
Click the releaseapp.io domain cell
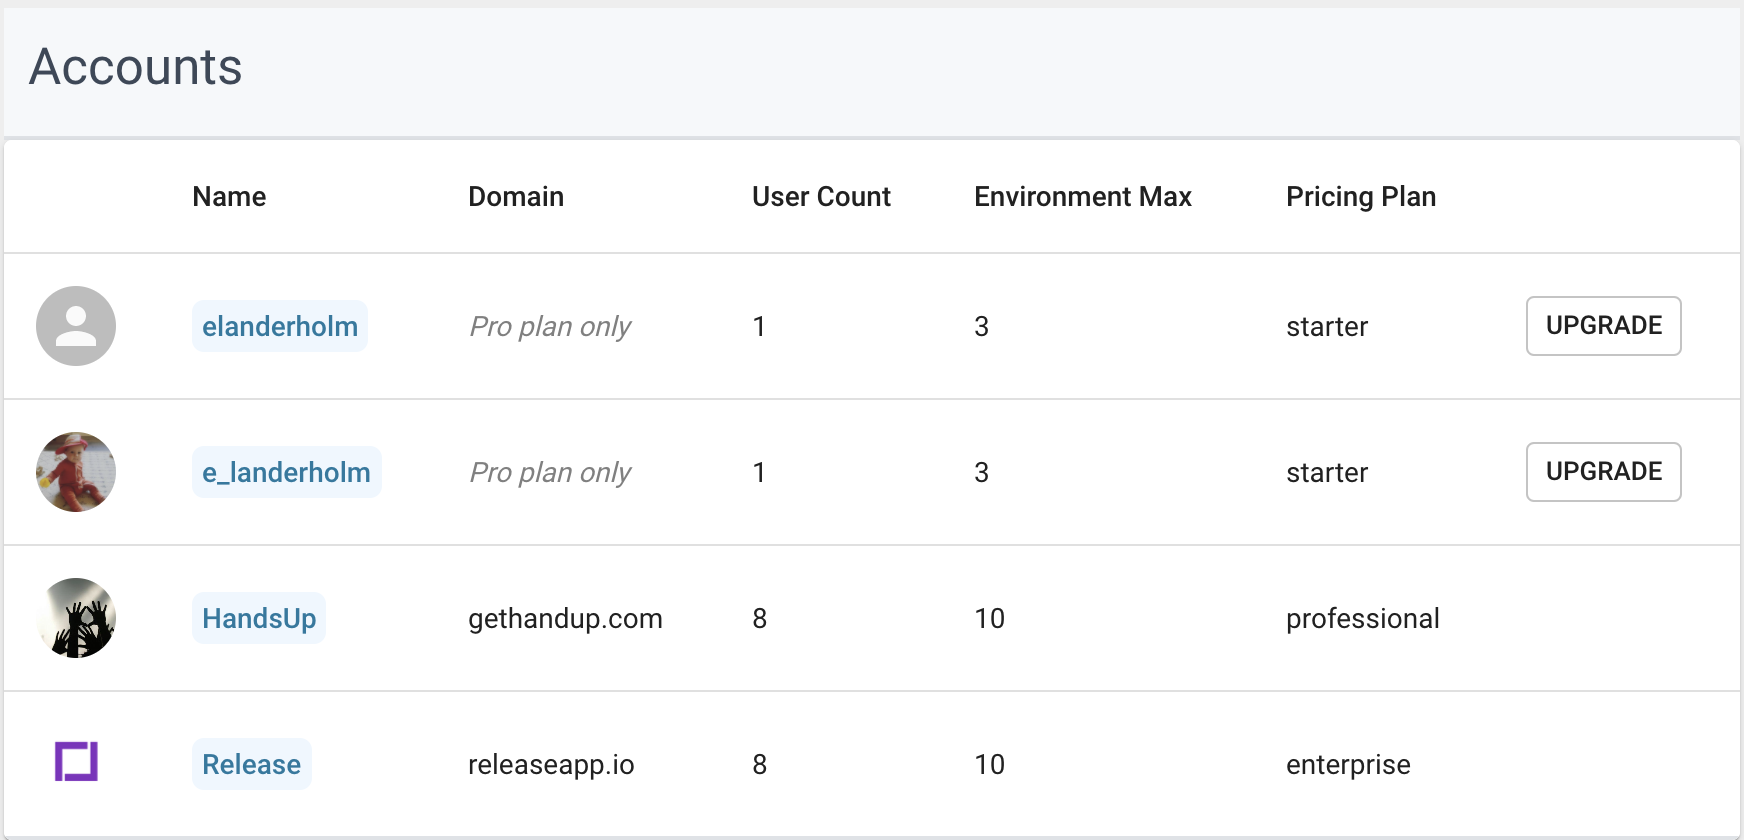click(x=551, y=765)
